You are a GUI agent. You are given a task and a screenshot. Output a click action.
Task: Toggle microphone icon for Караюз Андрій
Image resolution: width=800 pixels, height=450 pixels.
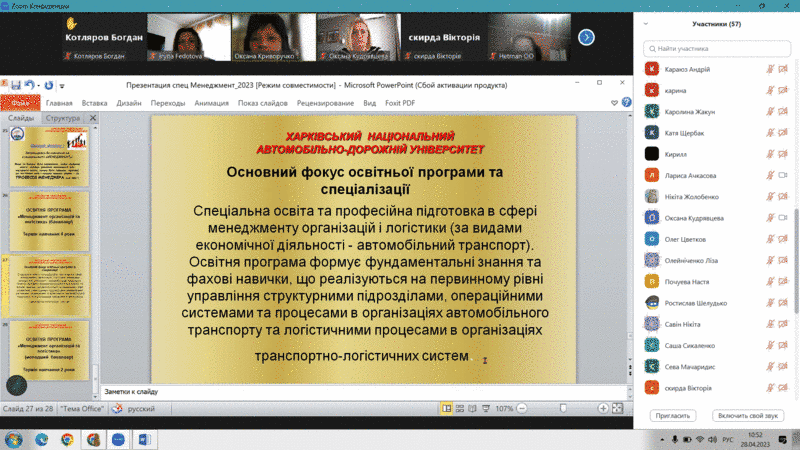point(771,68)
